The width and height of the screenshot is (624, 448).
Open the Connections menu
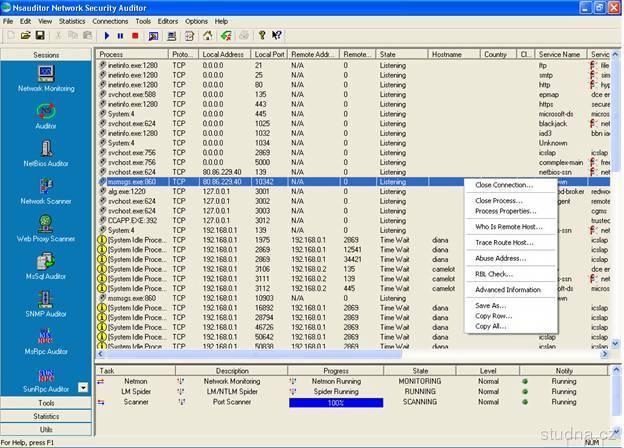[x=110, y=20]
